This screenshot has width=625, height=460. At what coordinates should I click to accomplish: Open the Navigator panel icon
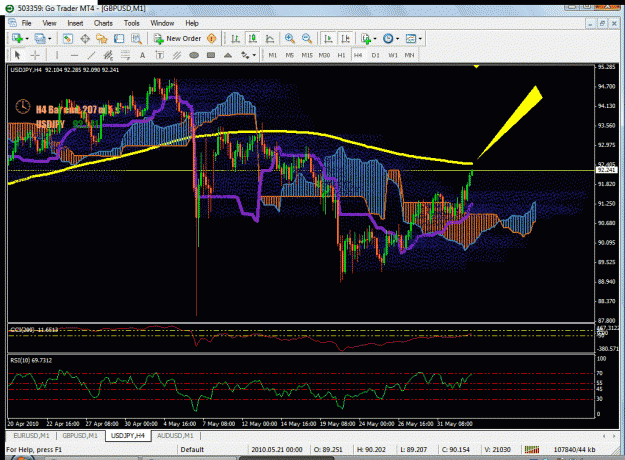tap(102, 39)
